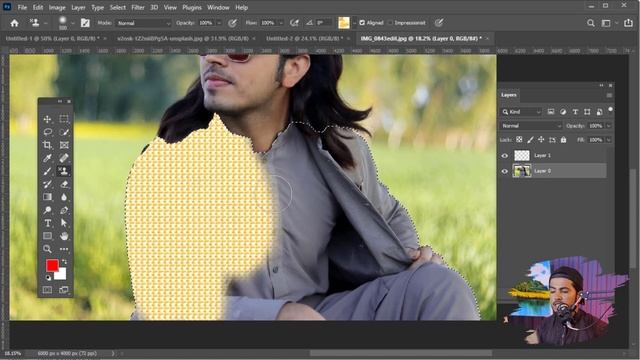The image size is (640, 360).
Task: Open the Opacity dropdown arrow in options bar
Action: (x=219, y=23)
